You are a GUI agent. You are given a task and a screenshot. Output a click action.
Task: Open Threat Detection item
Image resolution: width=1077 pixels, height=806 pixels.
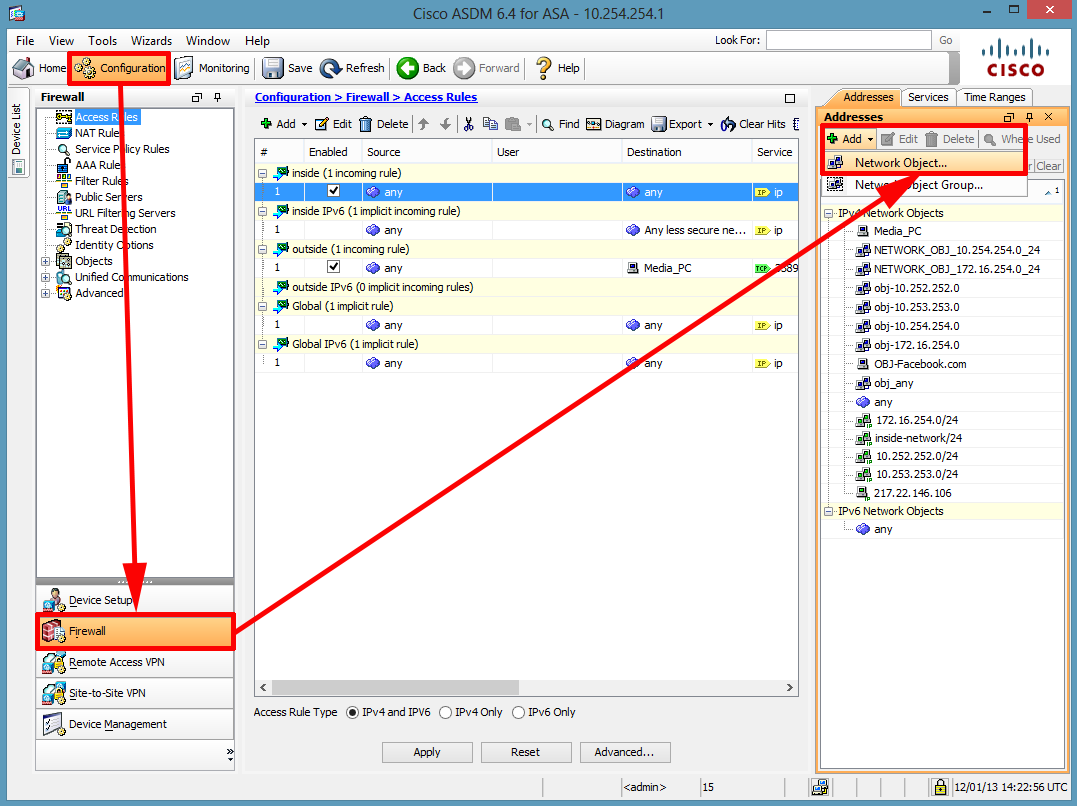tap(106, 229)
